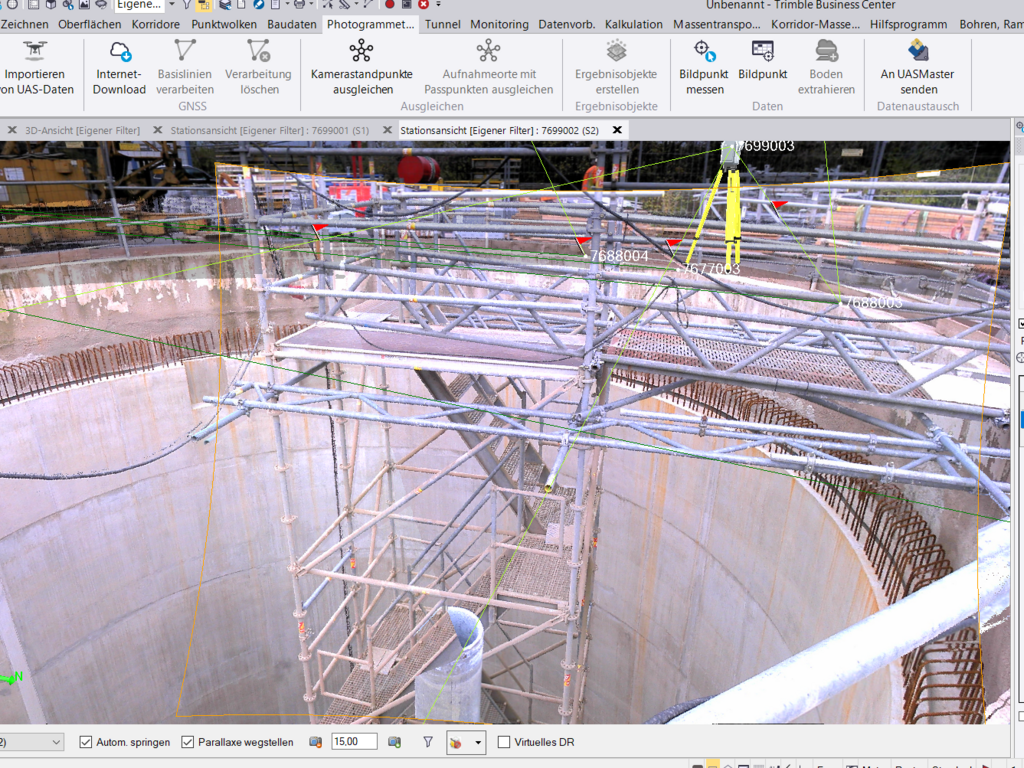The width and height of the screenshot is (1024, 768).
Task: Switch to Punktwolken ribbon tab
Action: (x=224, y=24)
